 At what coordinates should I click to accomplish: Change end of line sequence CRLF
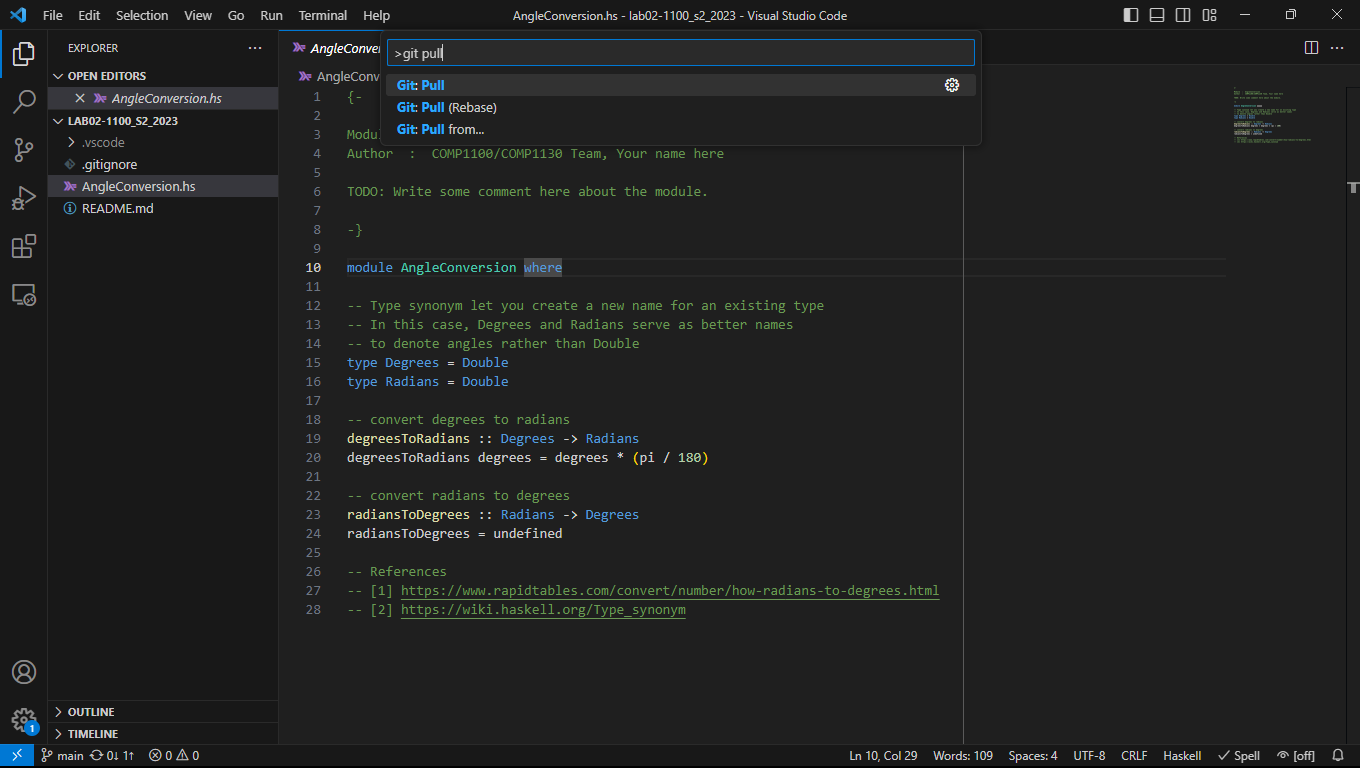tap(1134, 756)
